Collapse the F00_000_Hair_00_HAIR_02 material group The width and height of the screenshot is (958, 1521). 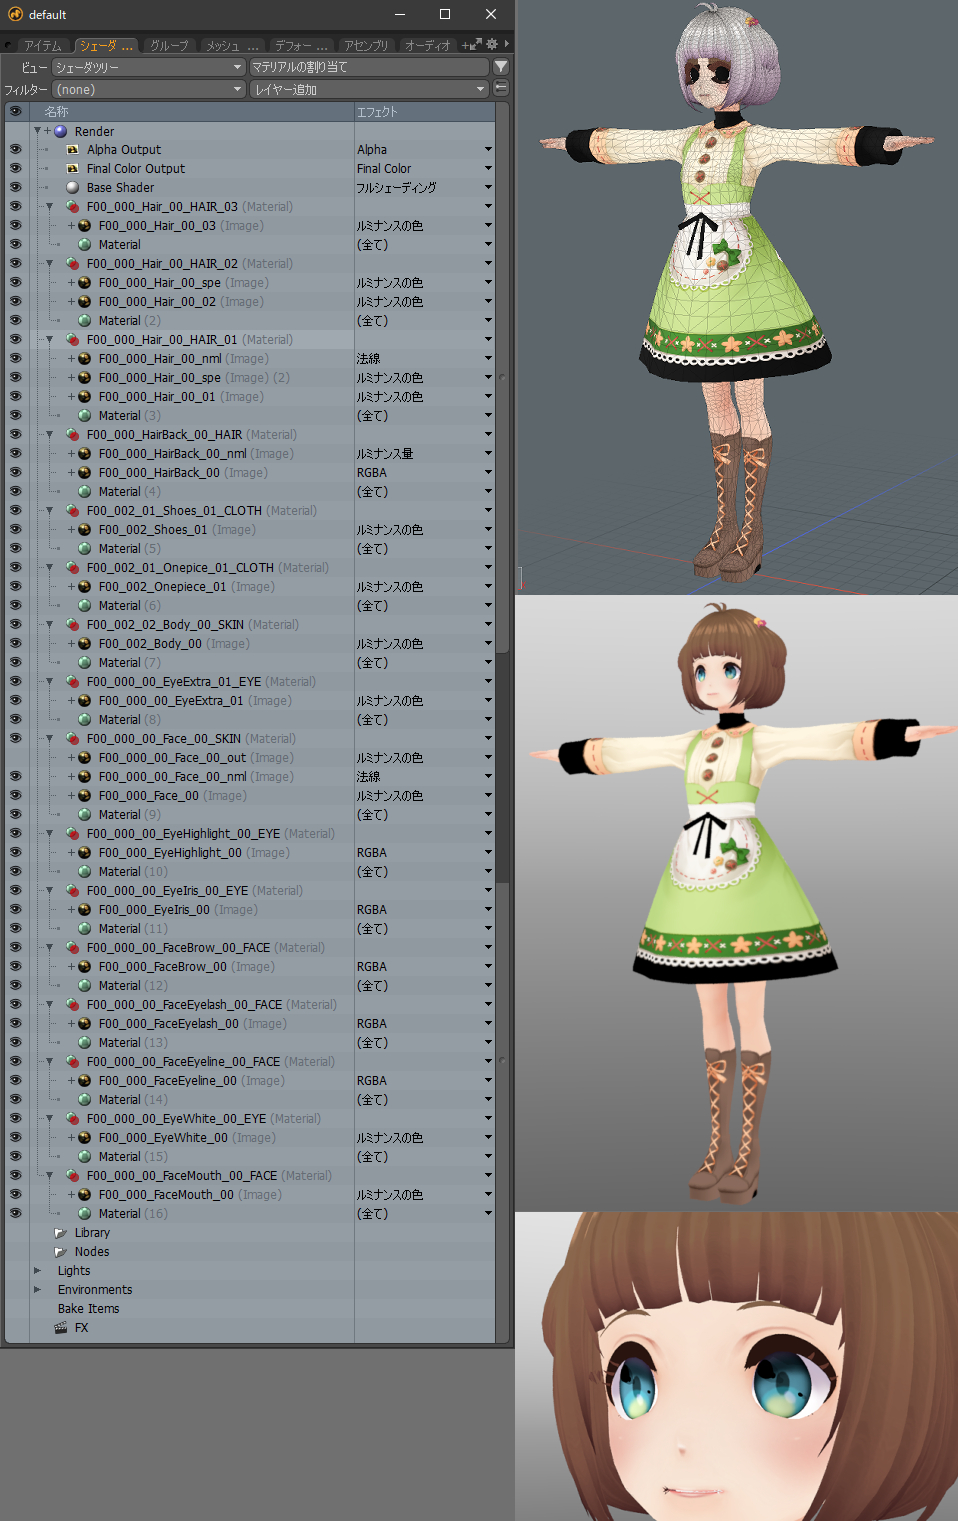click(50, 264)
